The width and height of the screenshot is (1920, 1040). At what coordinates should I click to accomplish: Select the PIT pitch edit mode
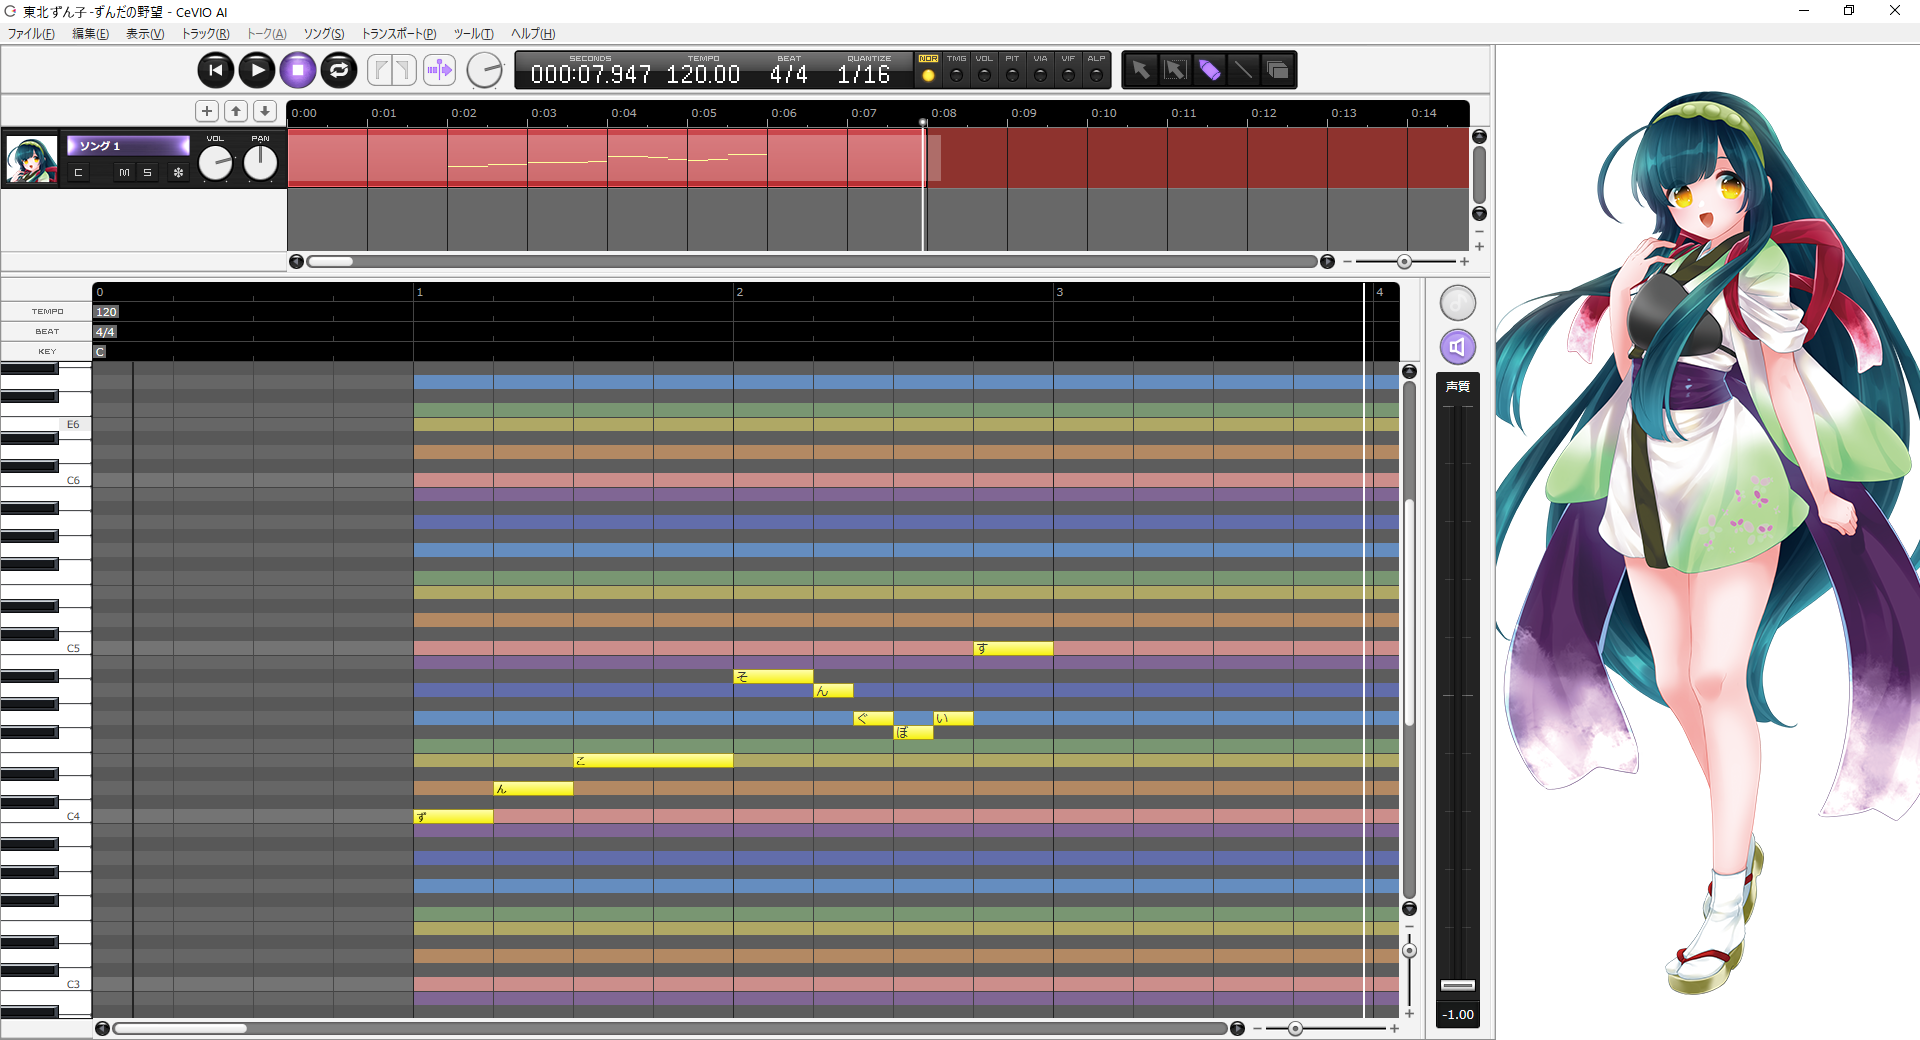point(1012,70)
